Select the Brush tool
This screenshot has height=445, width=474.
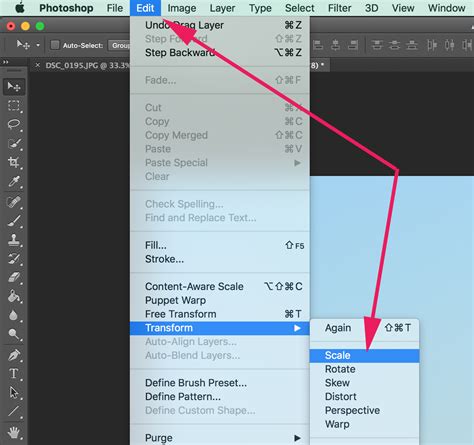14,221
